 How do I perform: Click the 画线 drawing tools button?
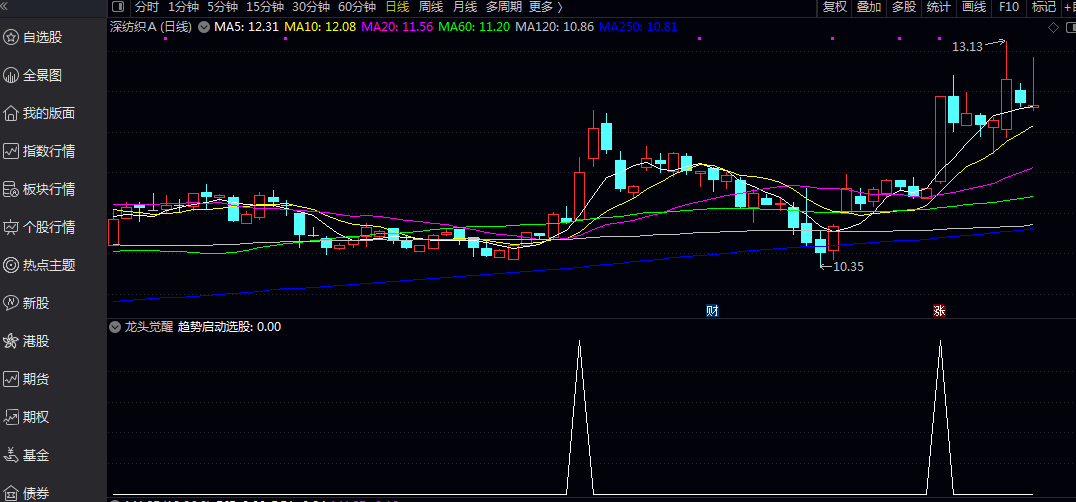coord(973,7)
